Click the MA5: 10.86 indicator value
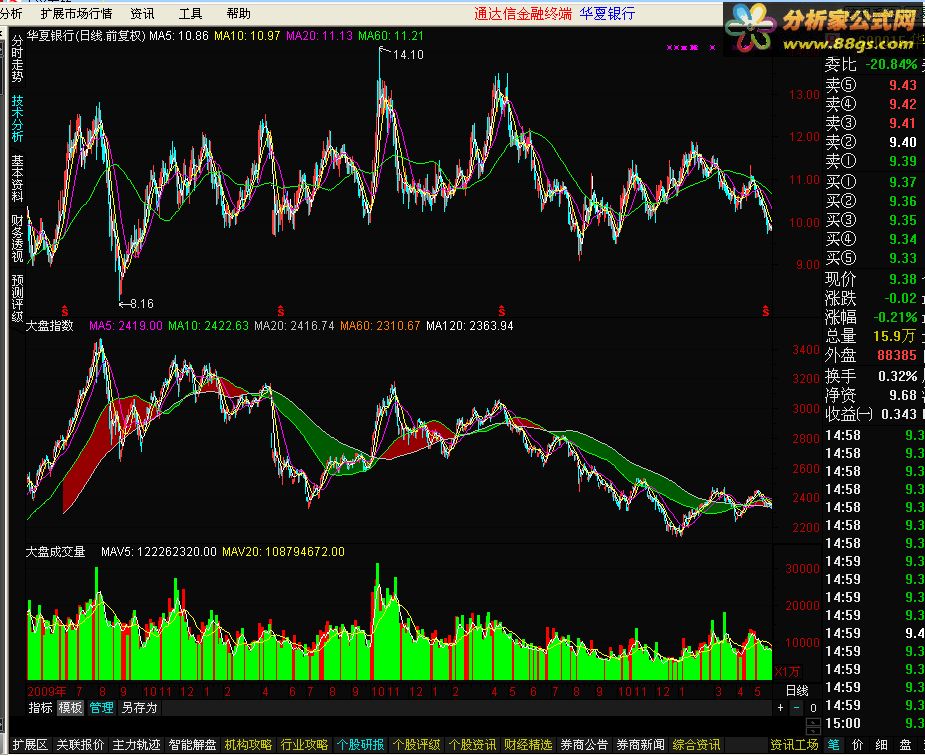The width and height of the screenshot is (925, 756). point(179,36)
